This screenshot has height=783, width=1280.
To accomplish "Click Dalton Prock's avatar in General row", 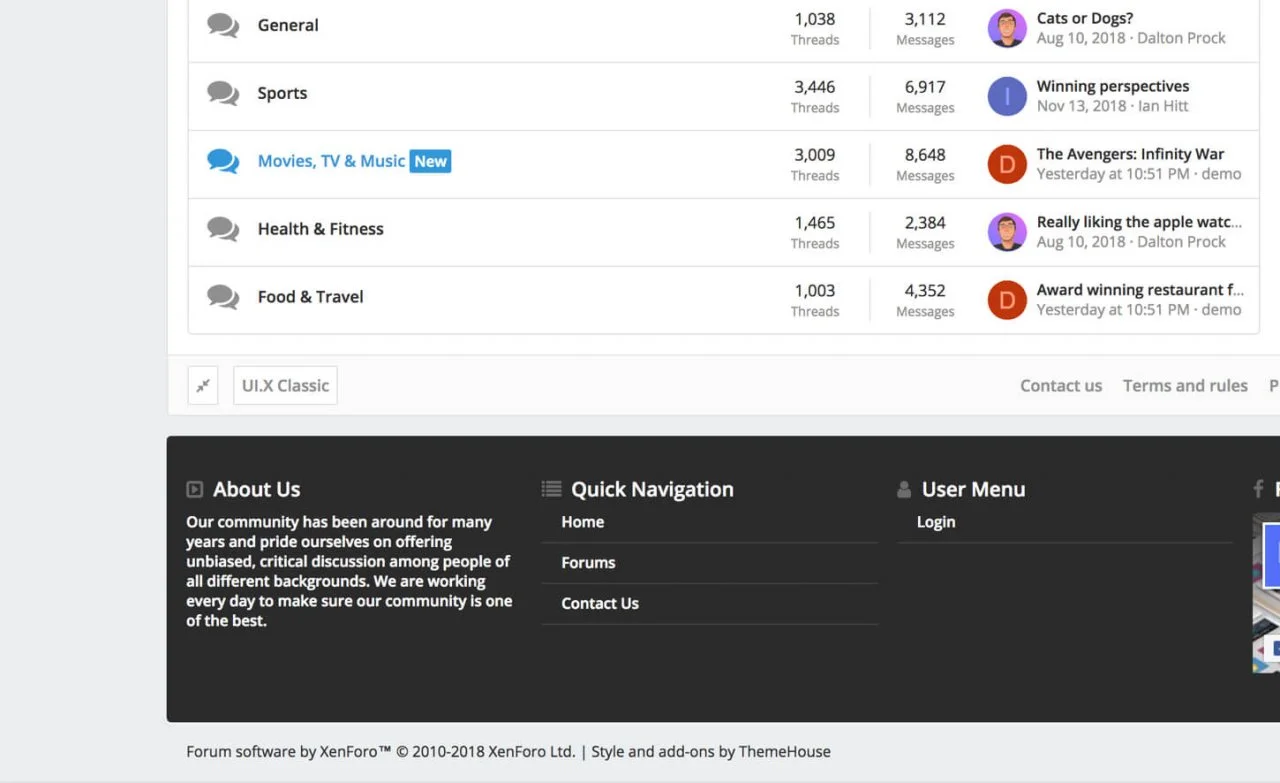I will point(1007,29).
